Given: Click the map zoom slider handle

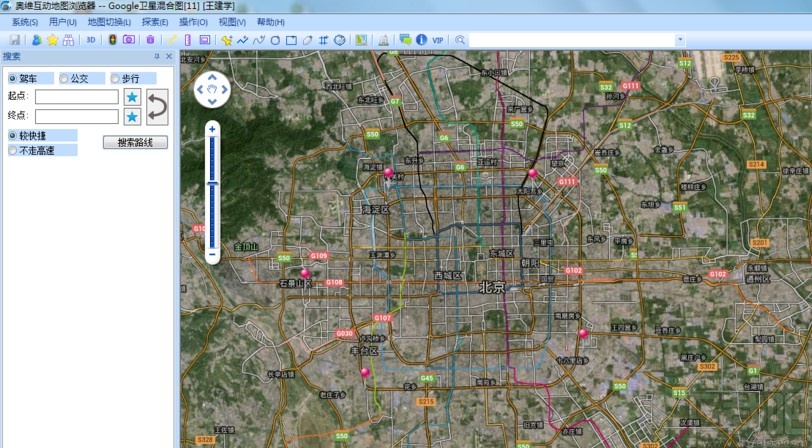Looking at the screenshot, I should pos(212,183).
